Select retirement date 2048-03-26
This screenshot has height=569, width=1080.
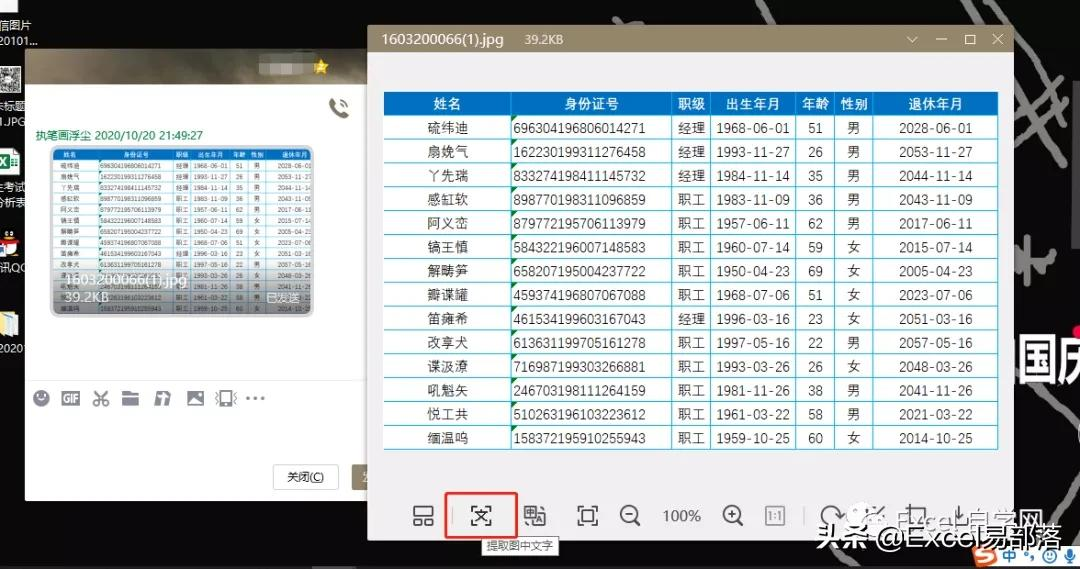pyautogui.click(x=935, y=366)
